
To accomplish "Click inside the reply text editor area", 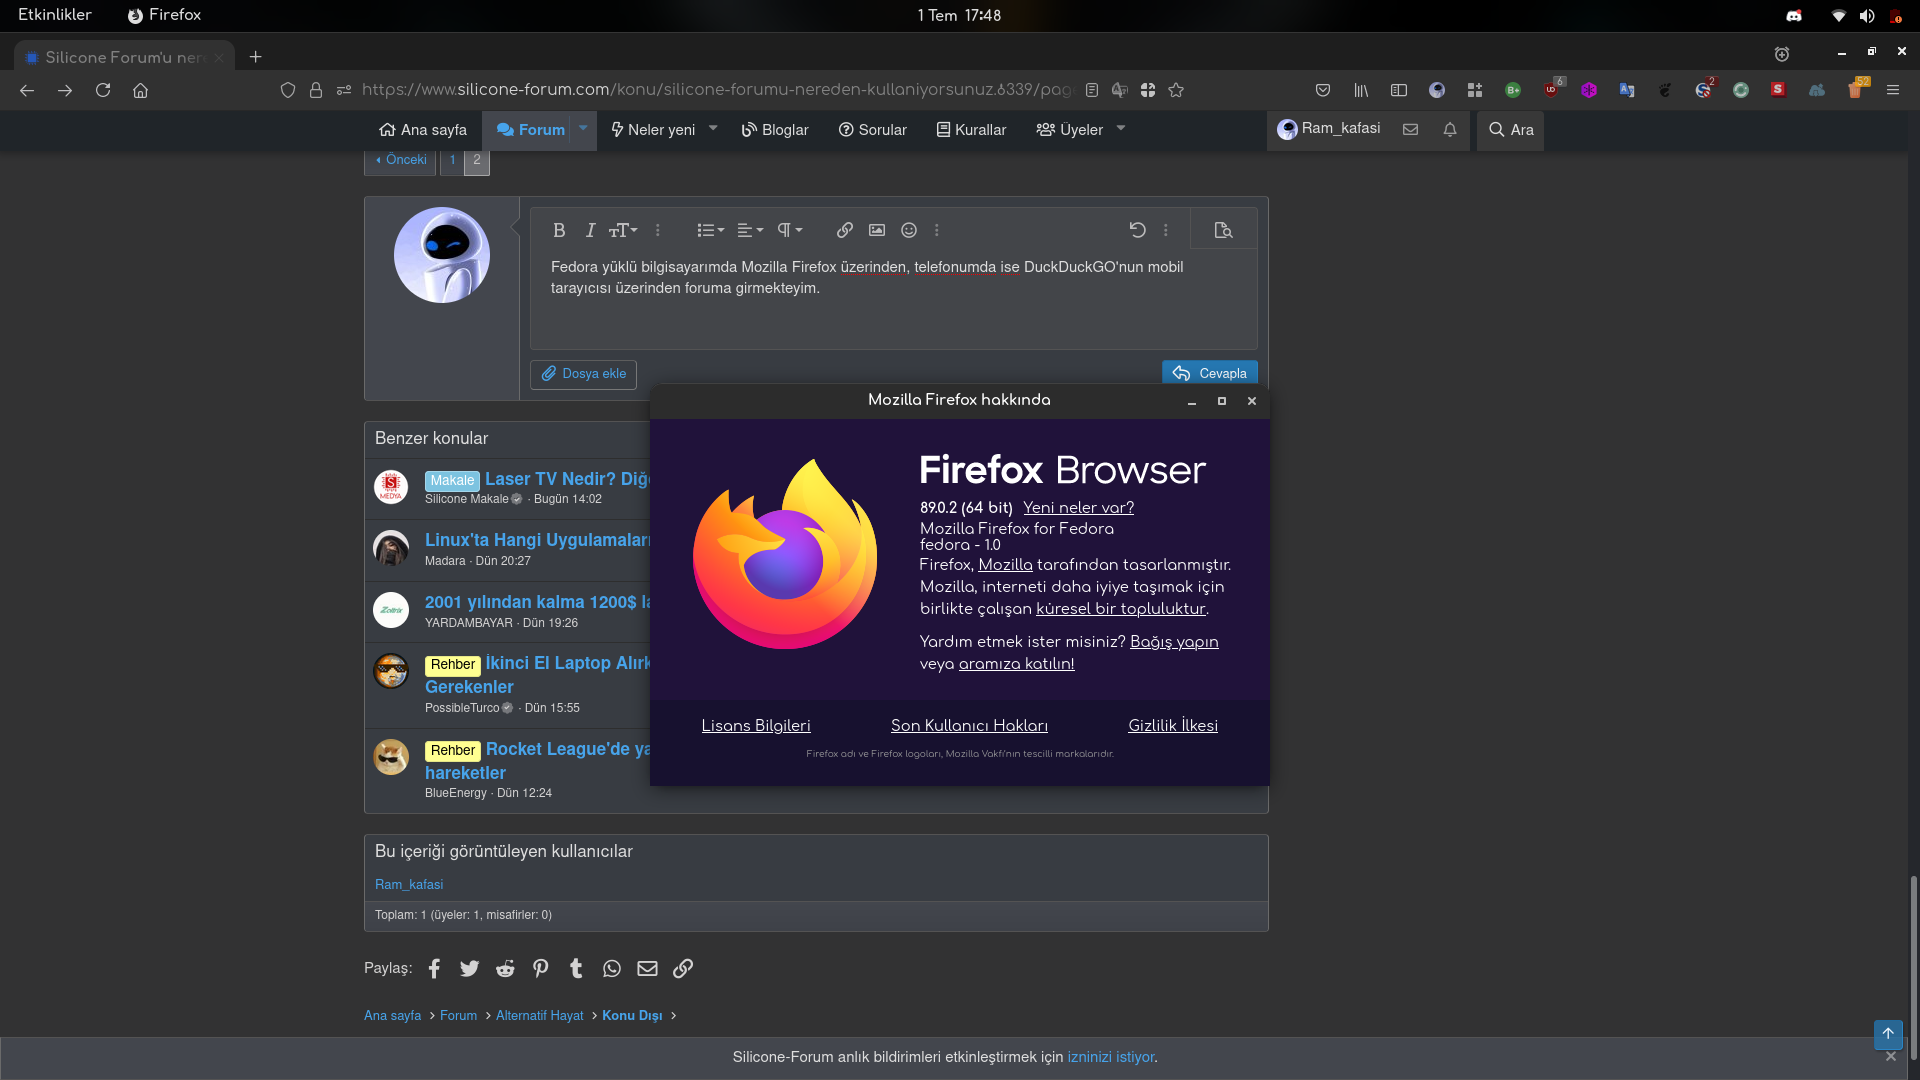I will [x=893, y=300].
